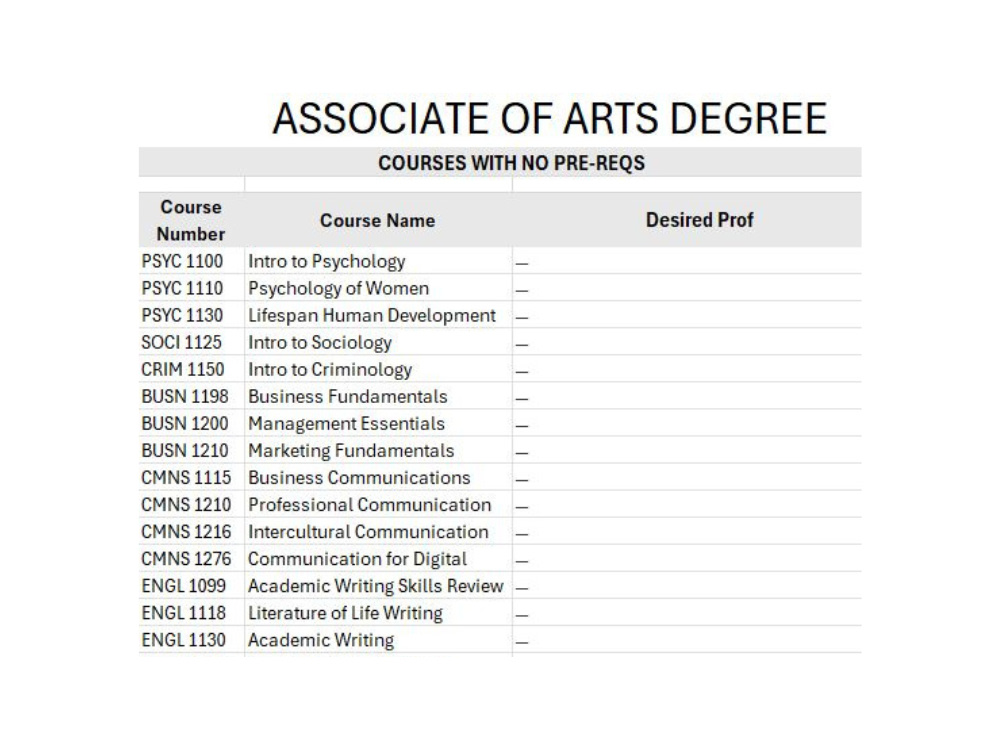Select the Professional Communication cell

click(x=378, y=504)
